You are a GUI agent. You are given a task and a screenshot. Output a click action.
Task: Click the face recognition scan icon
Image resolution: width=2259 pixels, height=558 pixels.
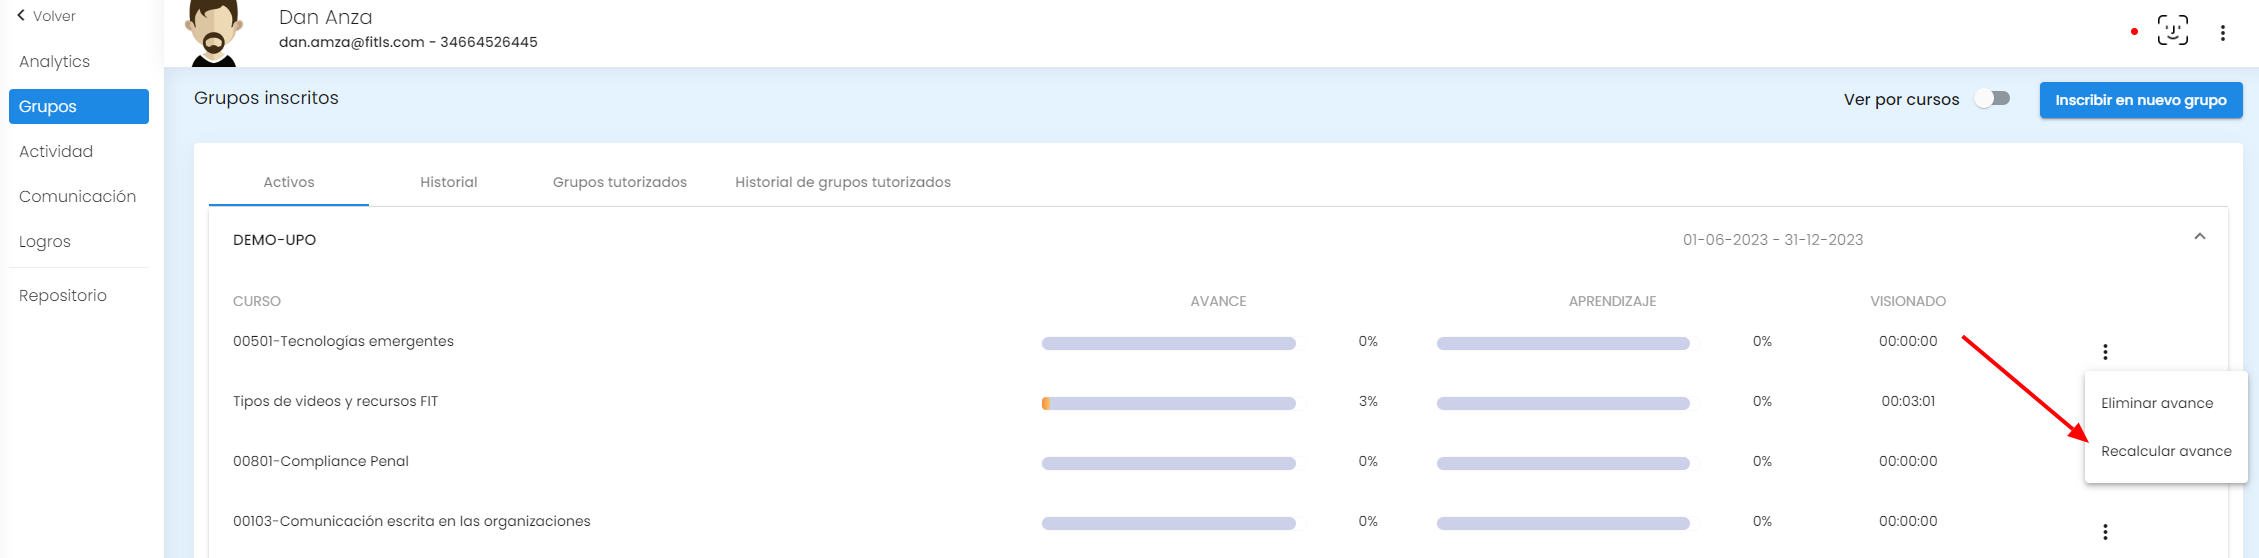[x=2172, y=31]
